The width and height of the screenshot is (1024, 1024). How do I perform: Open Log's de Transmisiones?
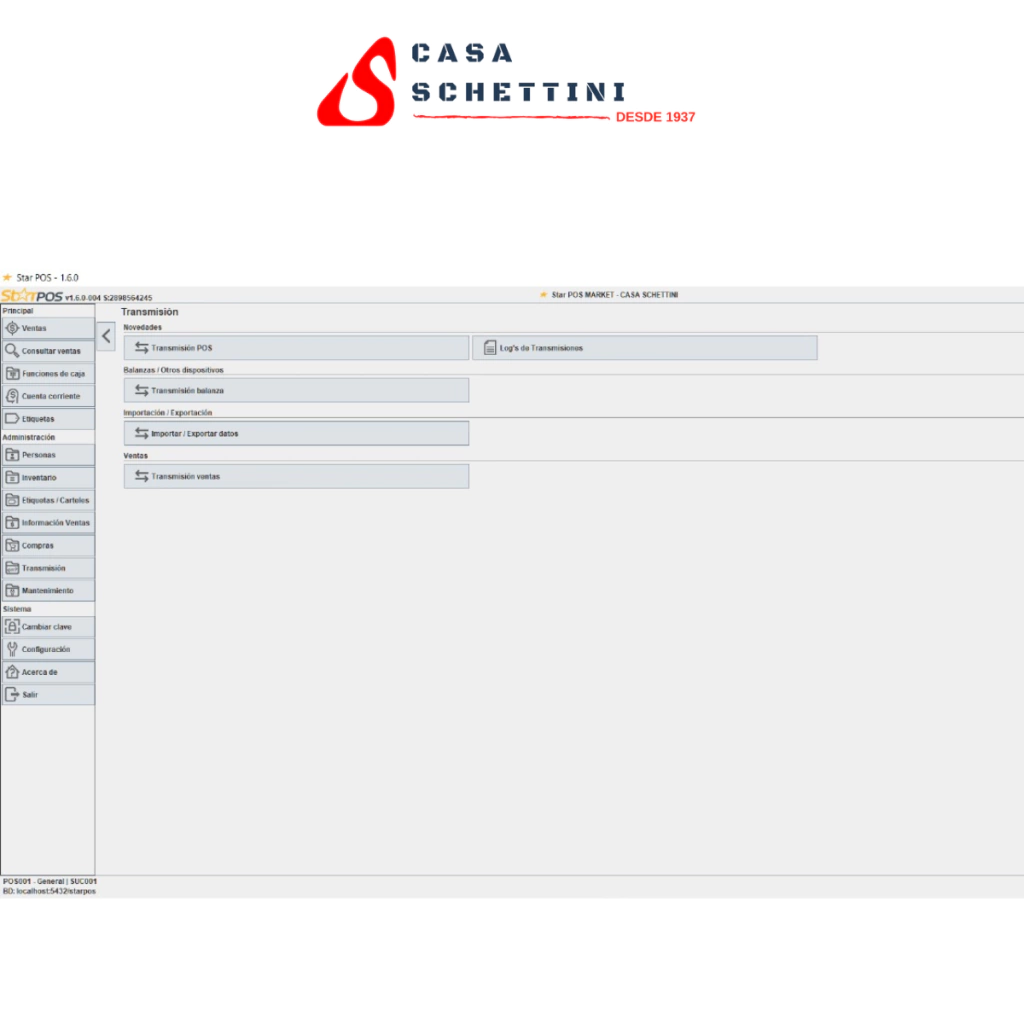[x=644, y=348]
